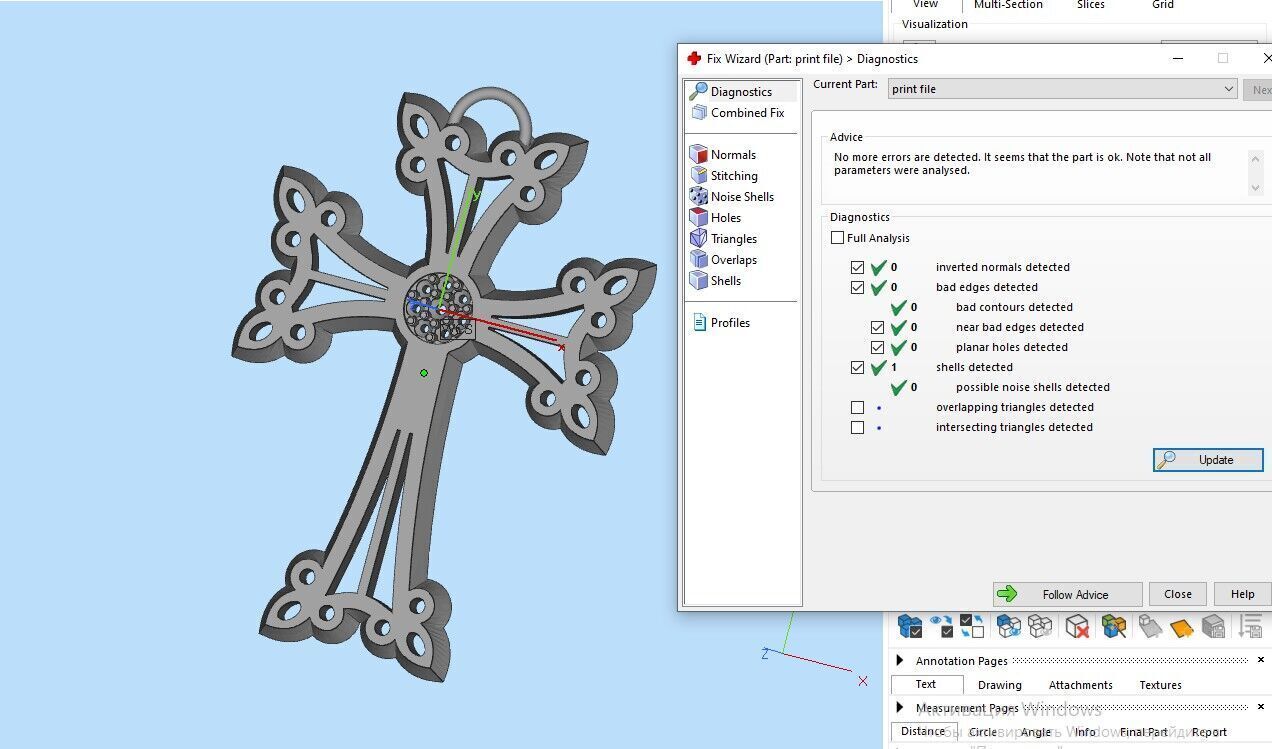Screen dimensions: 1272x749
Task: Open the Report tab
Action: point(1209,732)
